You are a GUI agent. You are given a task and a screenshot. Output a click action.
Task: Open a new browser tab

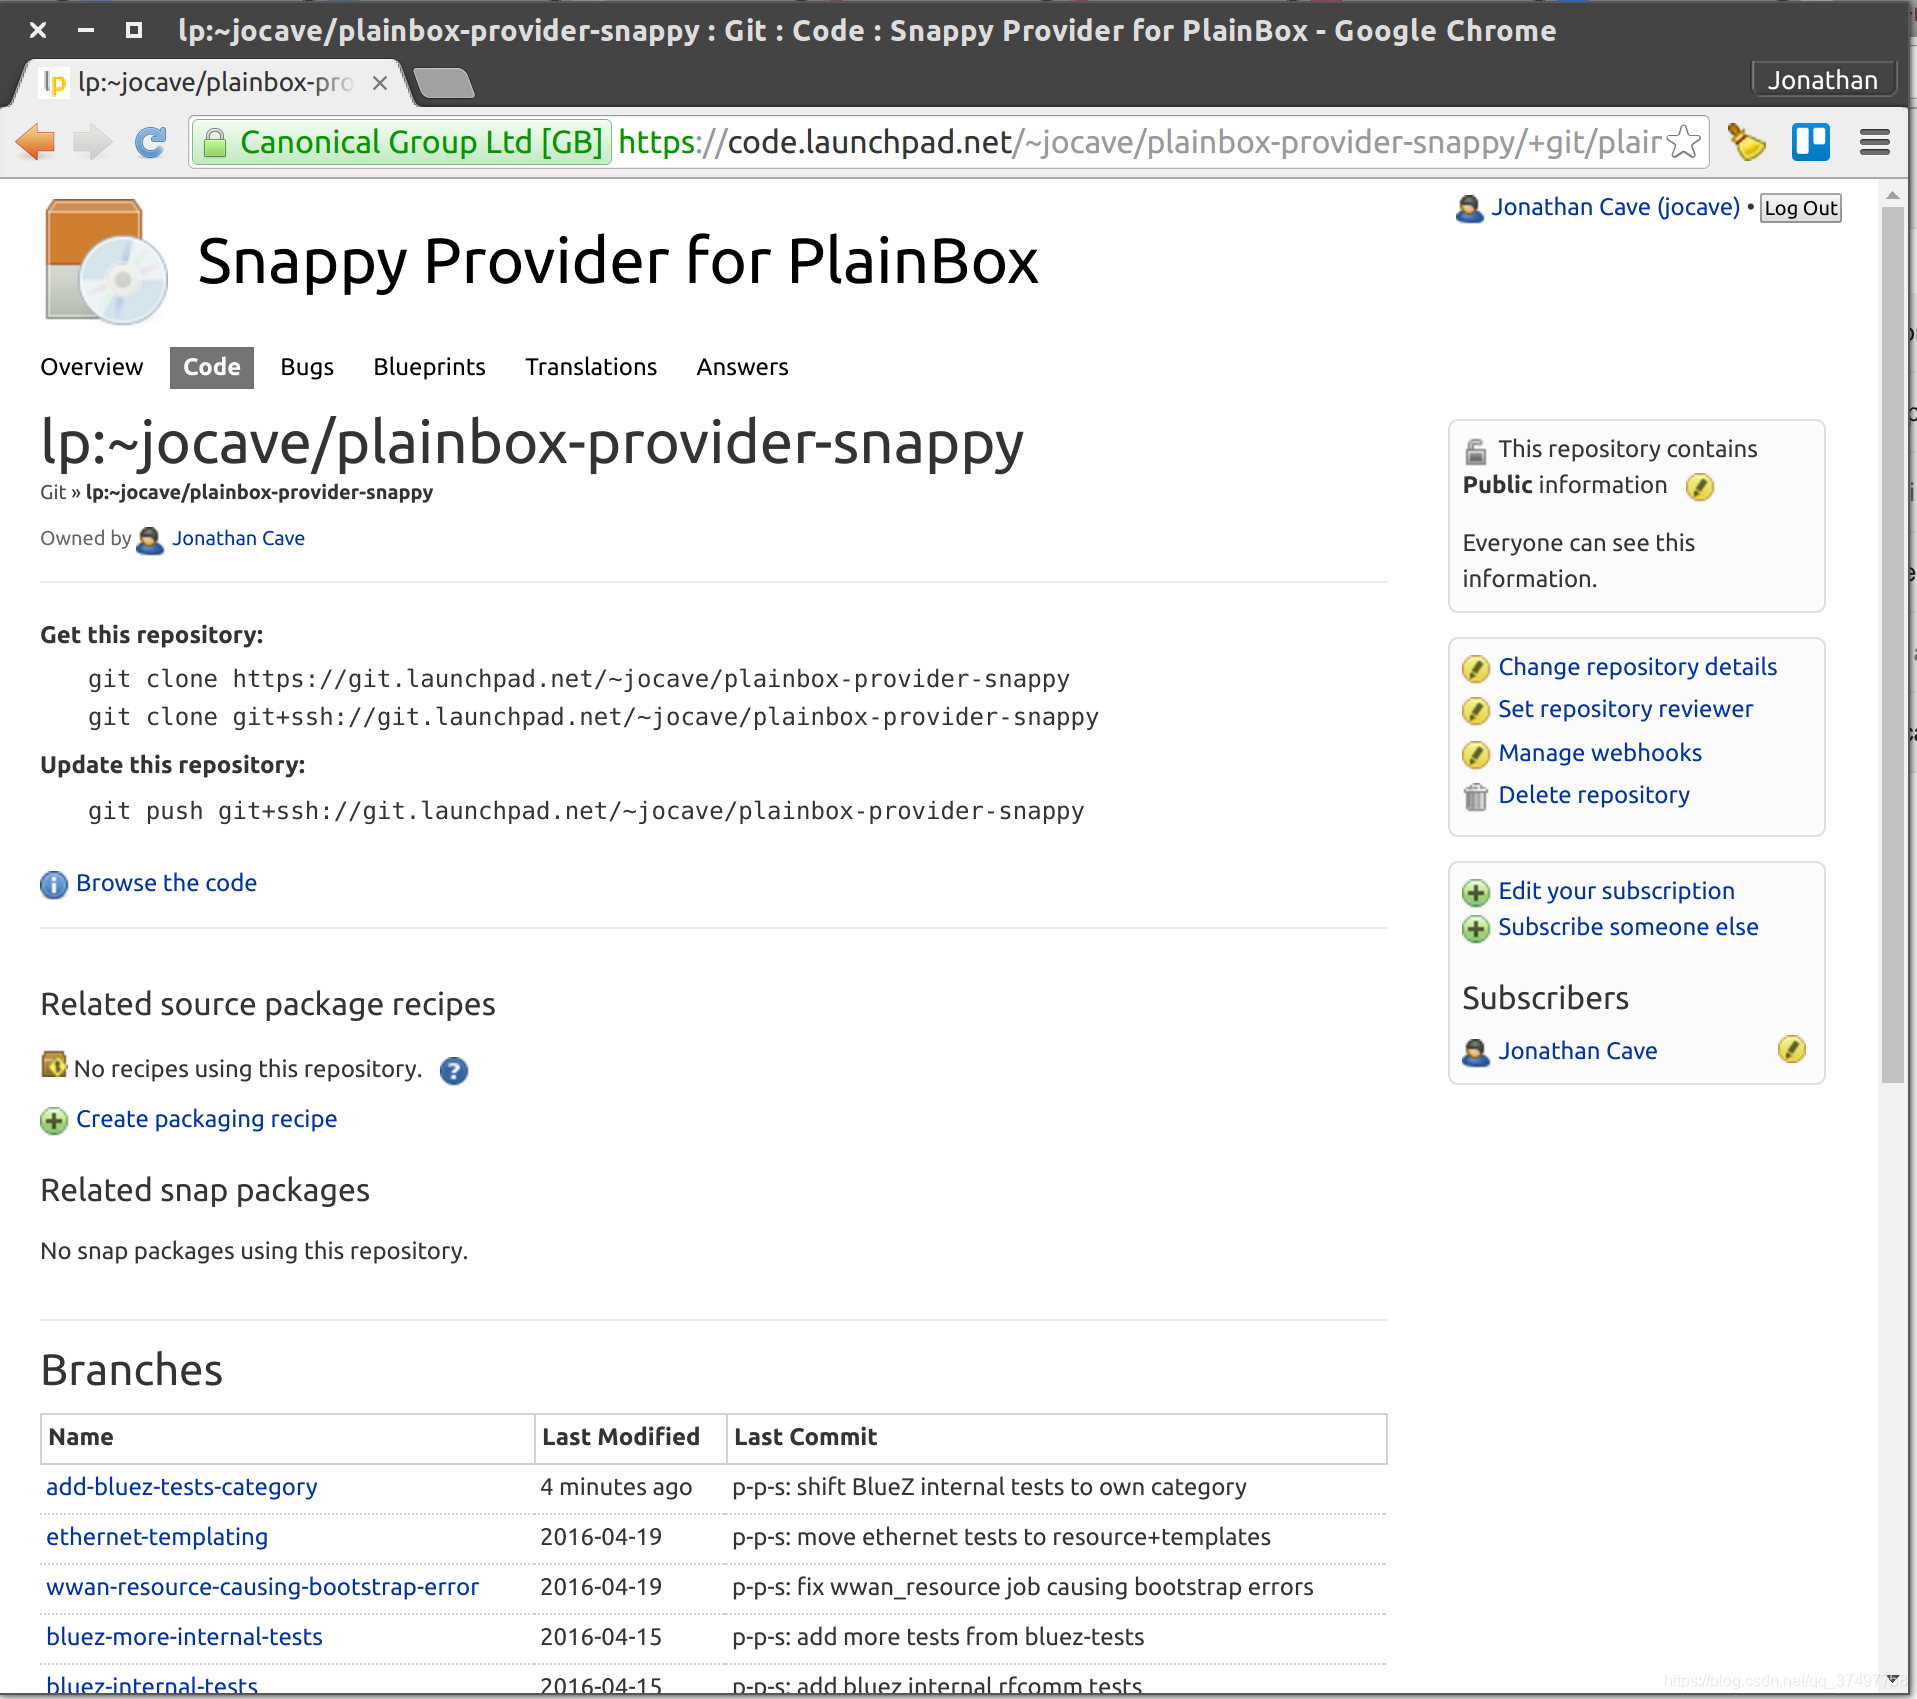point(444,83)
